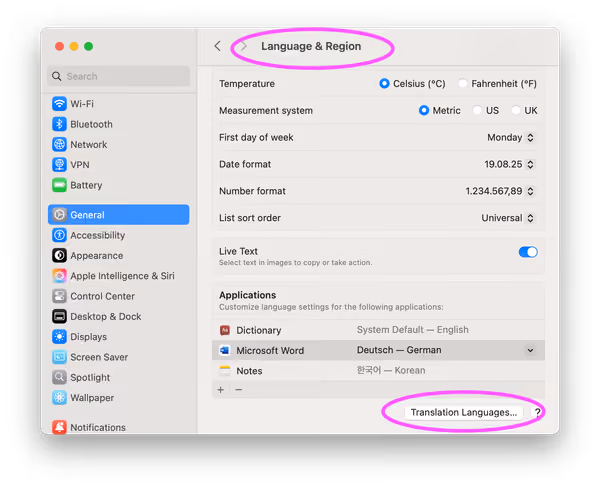Open Wi-Fi settings icon in sidebar
This screenshot has width=600, height=488.
pyautogui.click(x=59, y=104)
